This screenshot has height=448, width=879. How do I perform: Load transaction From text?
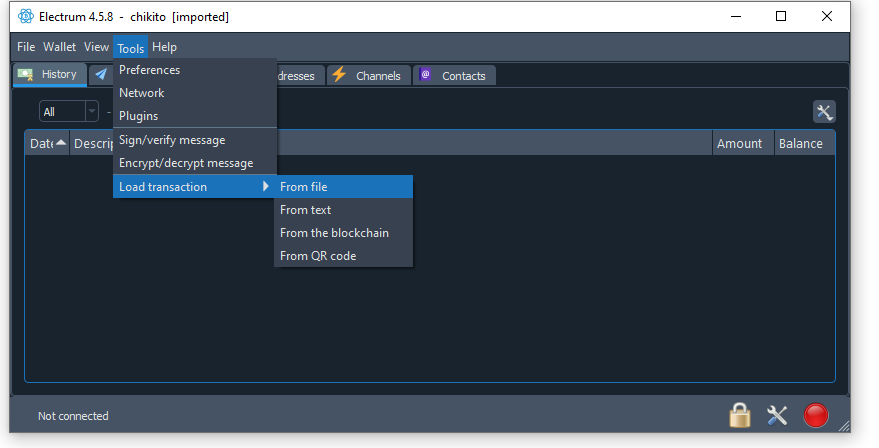coord(343,210)
